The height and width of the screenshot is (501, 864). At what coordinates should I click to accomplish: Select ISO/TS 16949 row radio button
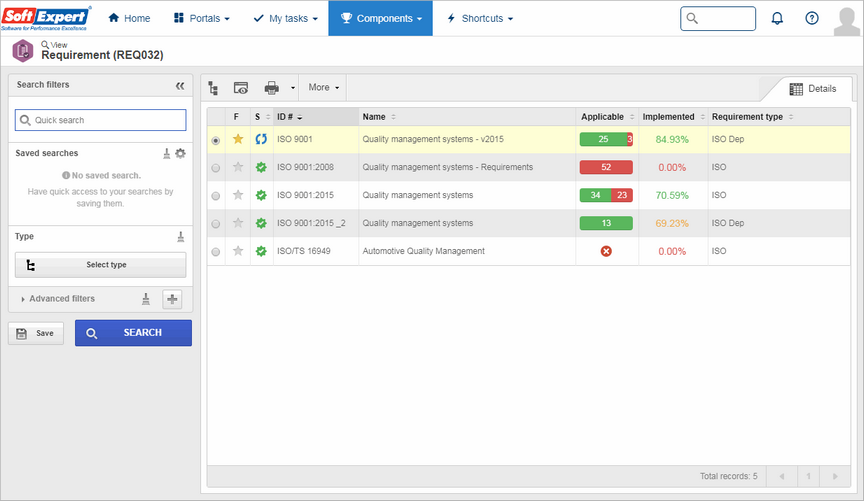coord(215,252)
